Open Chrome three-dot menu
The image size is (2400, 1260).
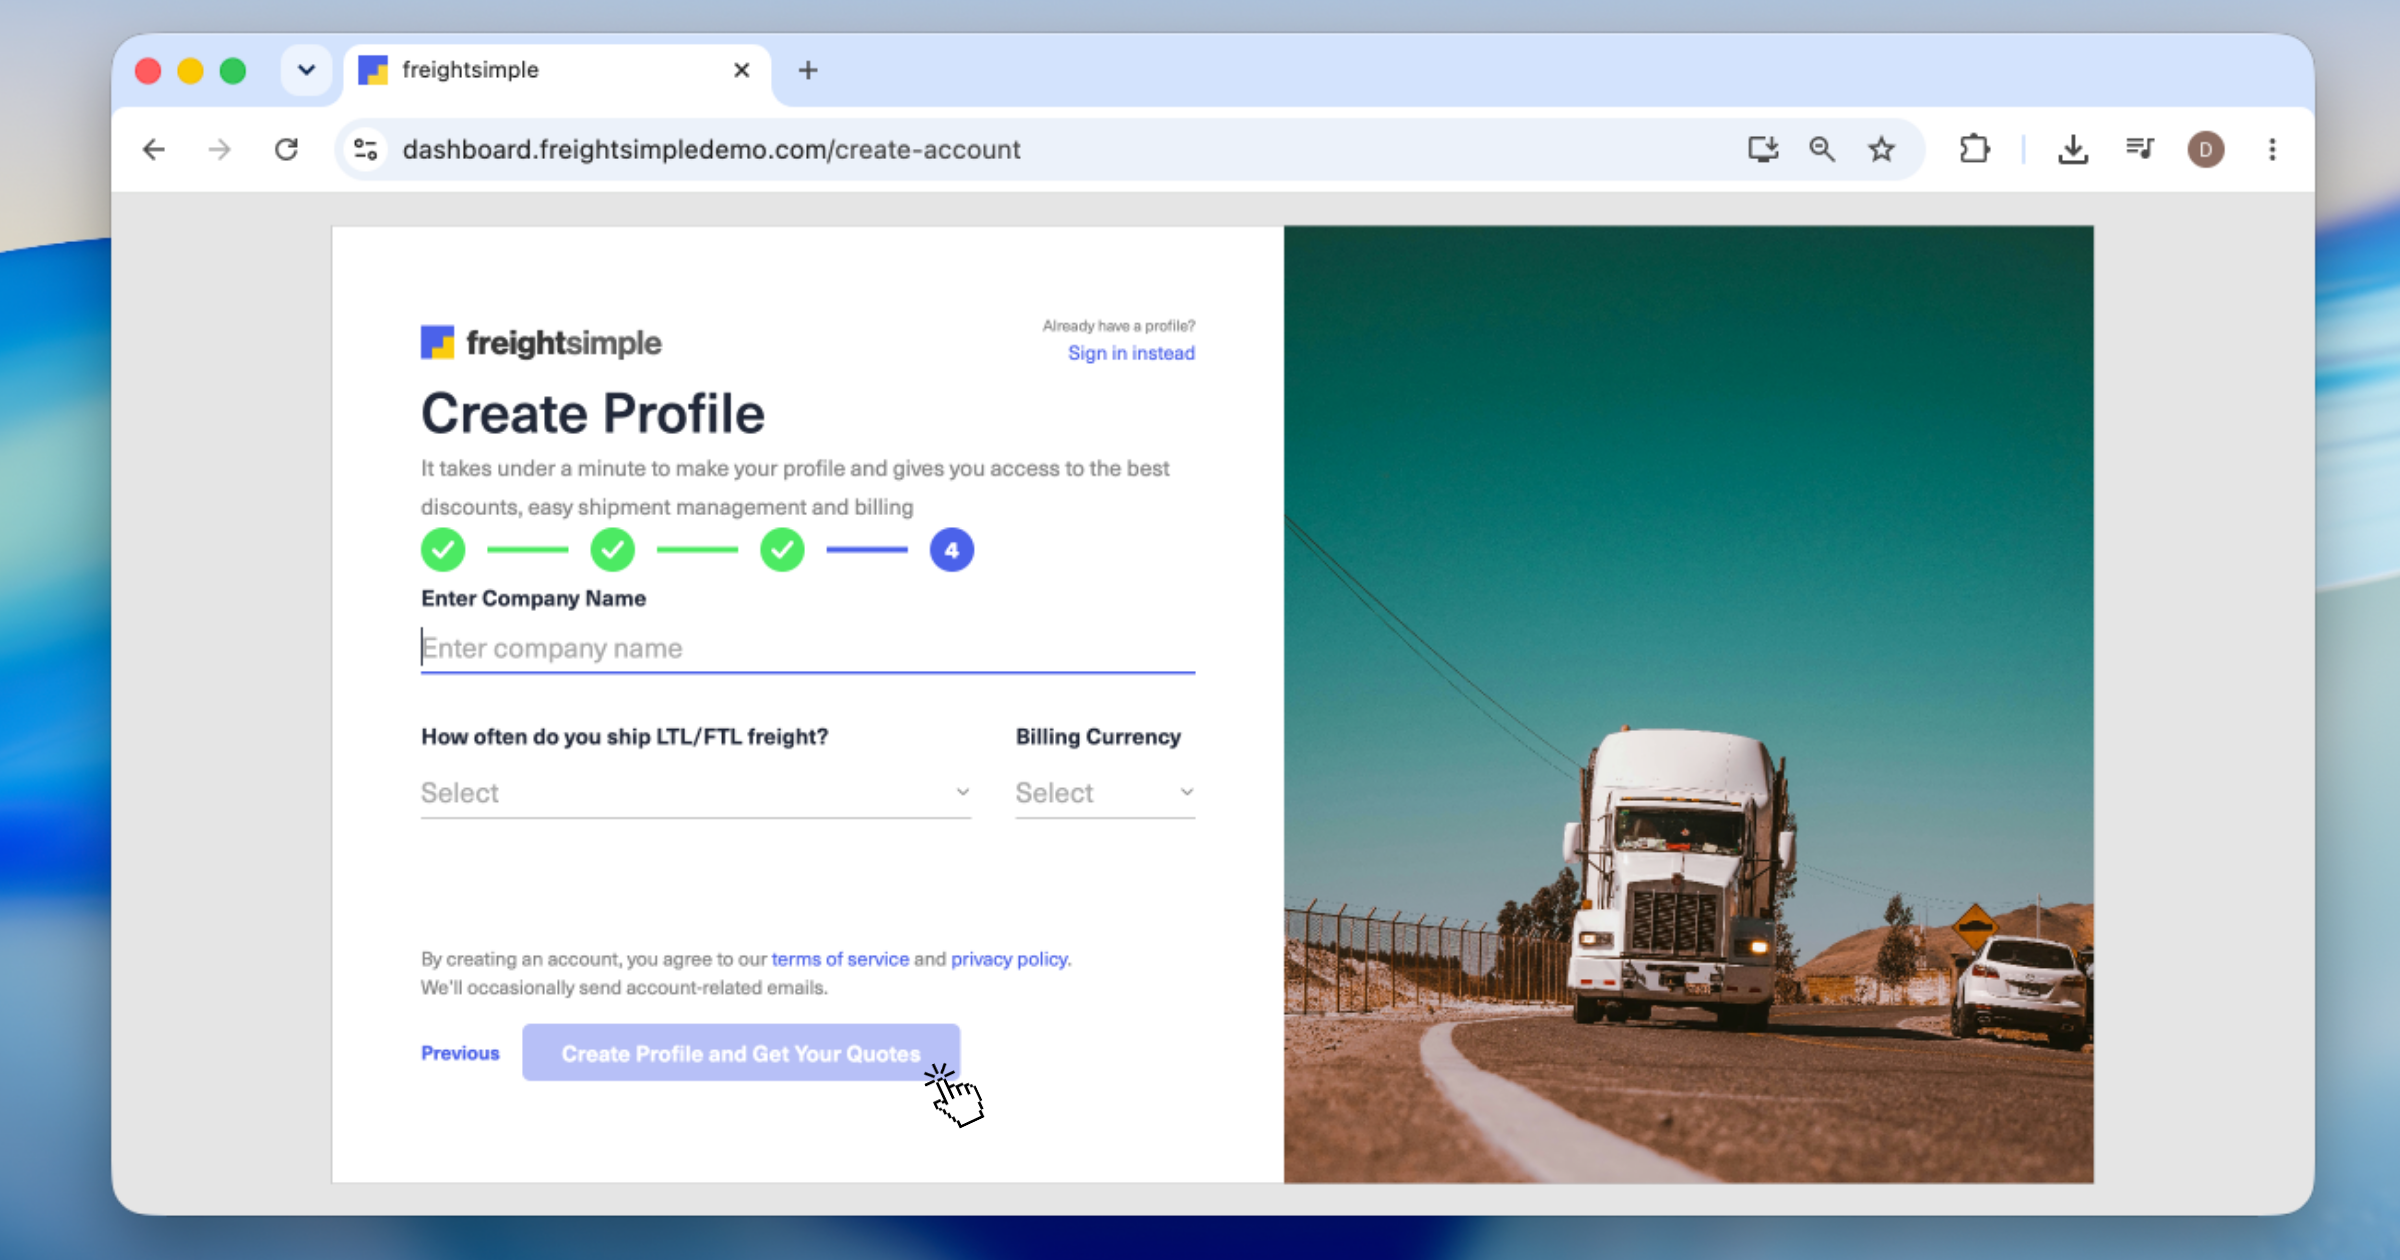click(x=2272, y=150)
